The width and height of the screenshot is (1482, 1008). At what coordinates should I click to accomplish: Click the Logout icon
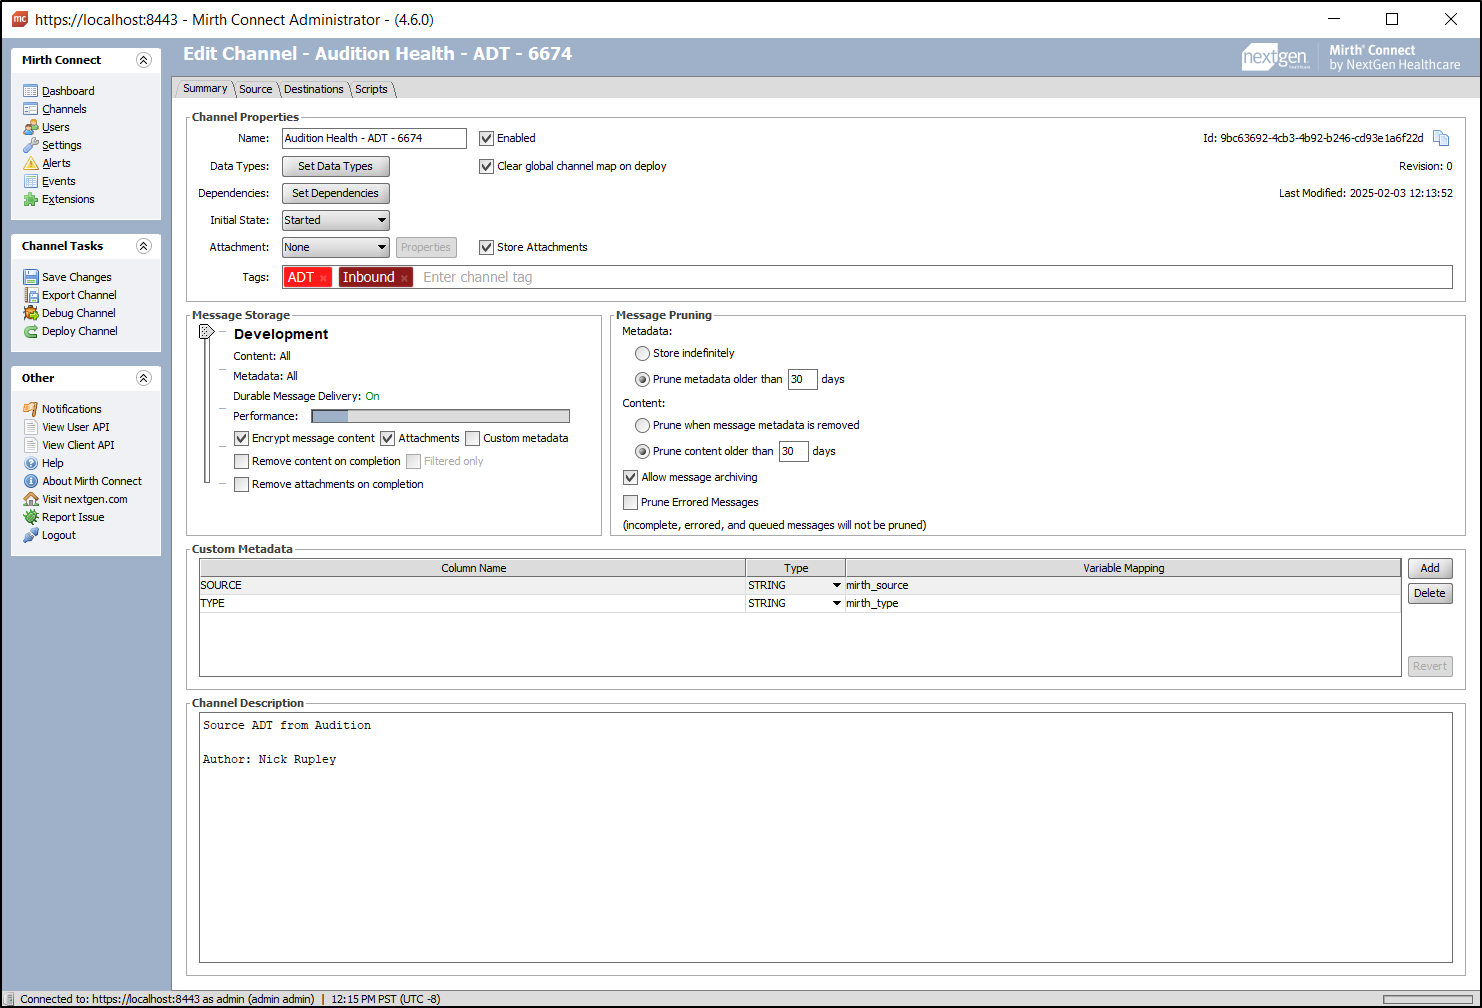(x=31, y=535)
